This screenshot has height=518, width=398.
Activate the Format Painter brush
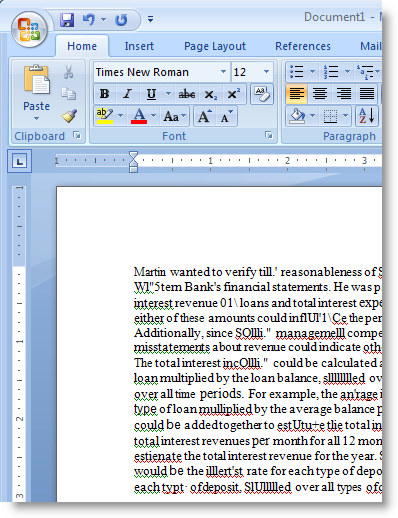tap(69, 116)
